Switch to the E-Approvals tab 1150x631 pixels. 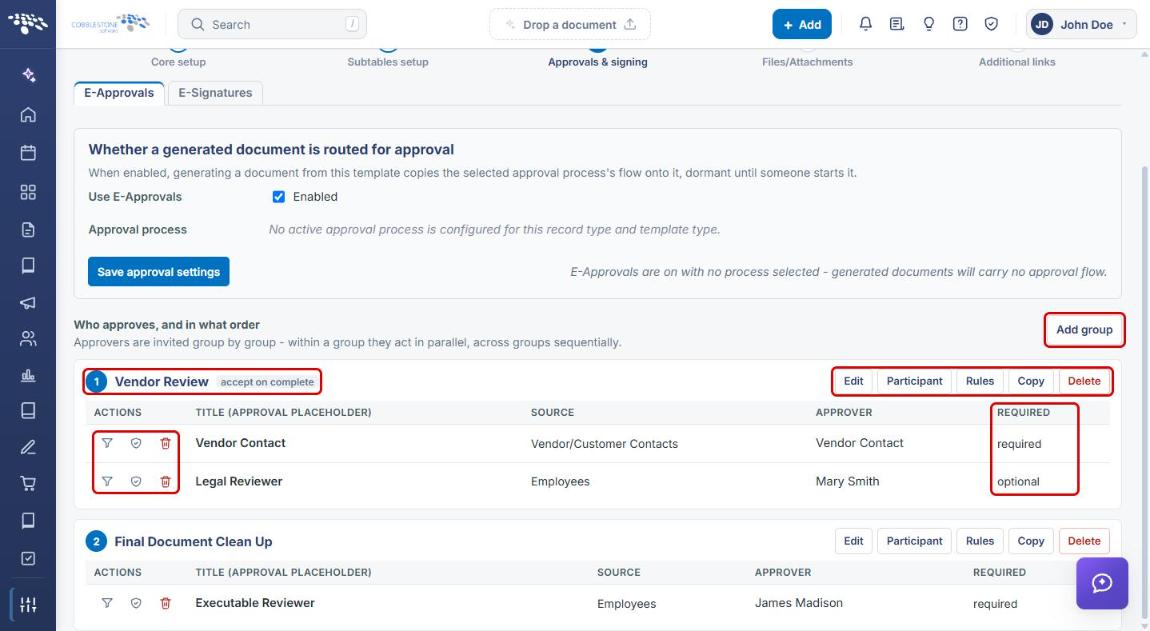(119, 93)
